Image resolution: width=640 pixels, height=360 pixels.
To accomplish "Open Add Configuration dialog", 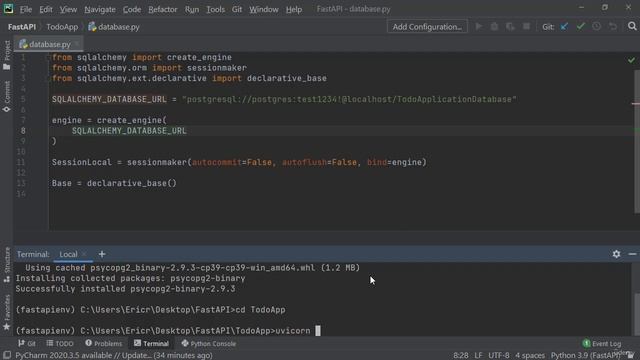I will (427, 27).
